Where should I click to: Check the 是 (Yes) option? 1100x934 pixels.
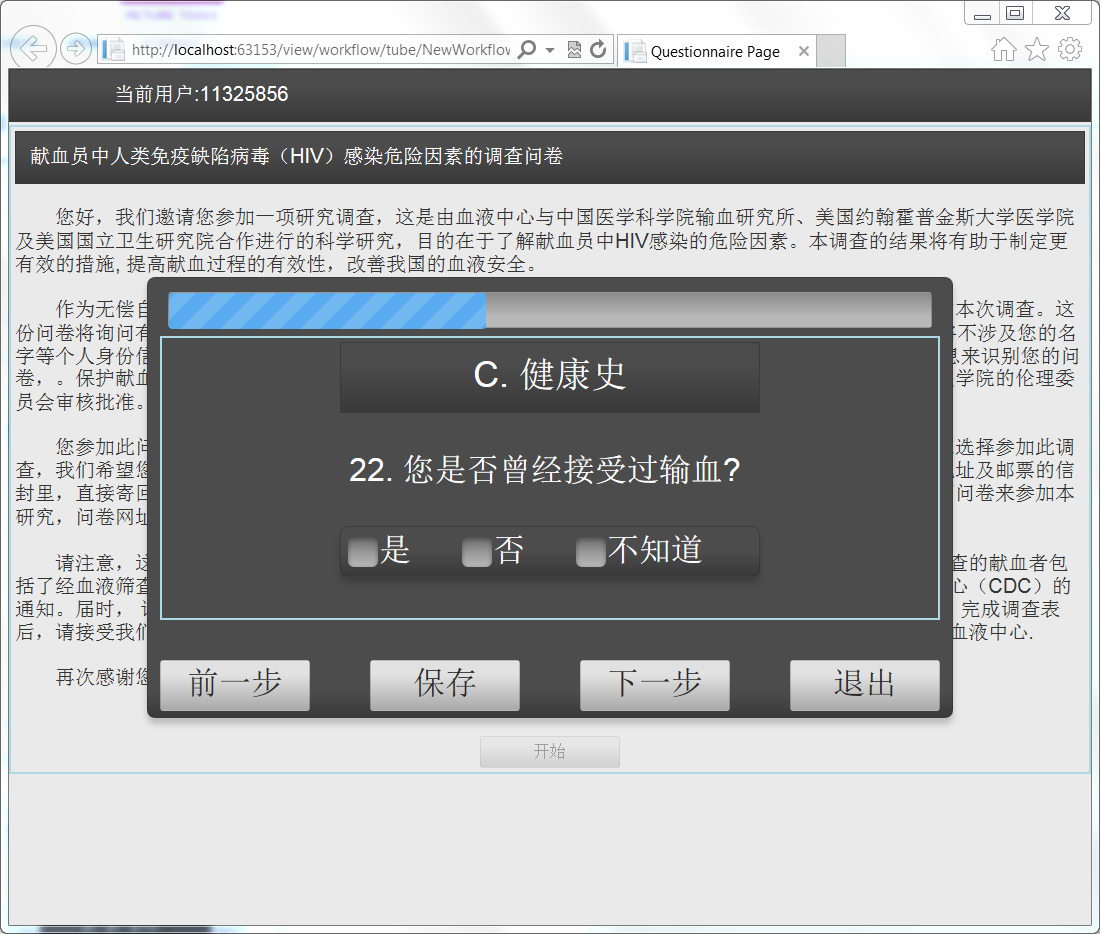click(x=363, y=552)
